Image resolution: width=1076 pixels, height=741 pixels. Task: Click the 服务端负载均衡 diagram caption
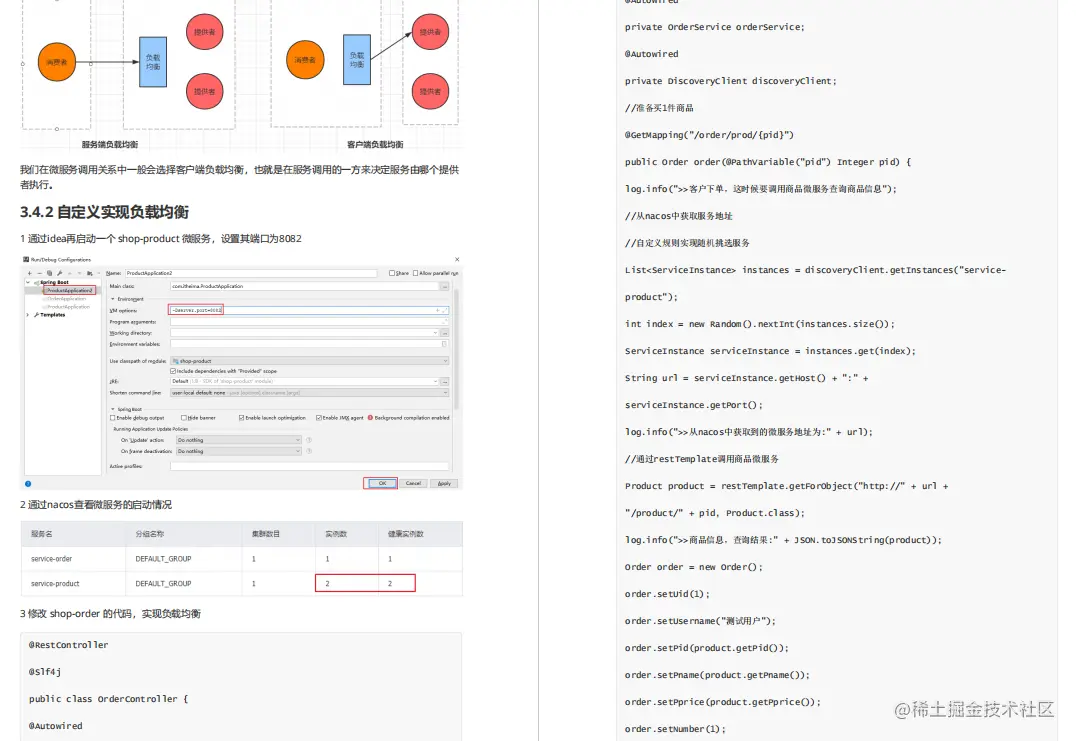point(110,145)
